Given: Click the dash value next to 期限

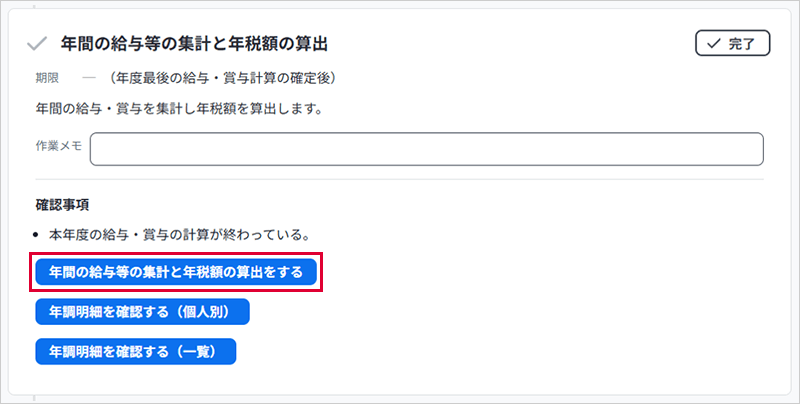Looking at the screenshot, I should (x=89, y=77).
